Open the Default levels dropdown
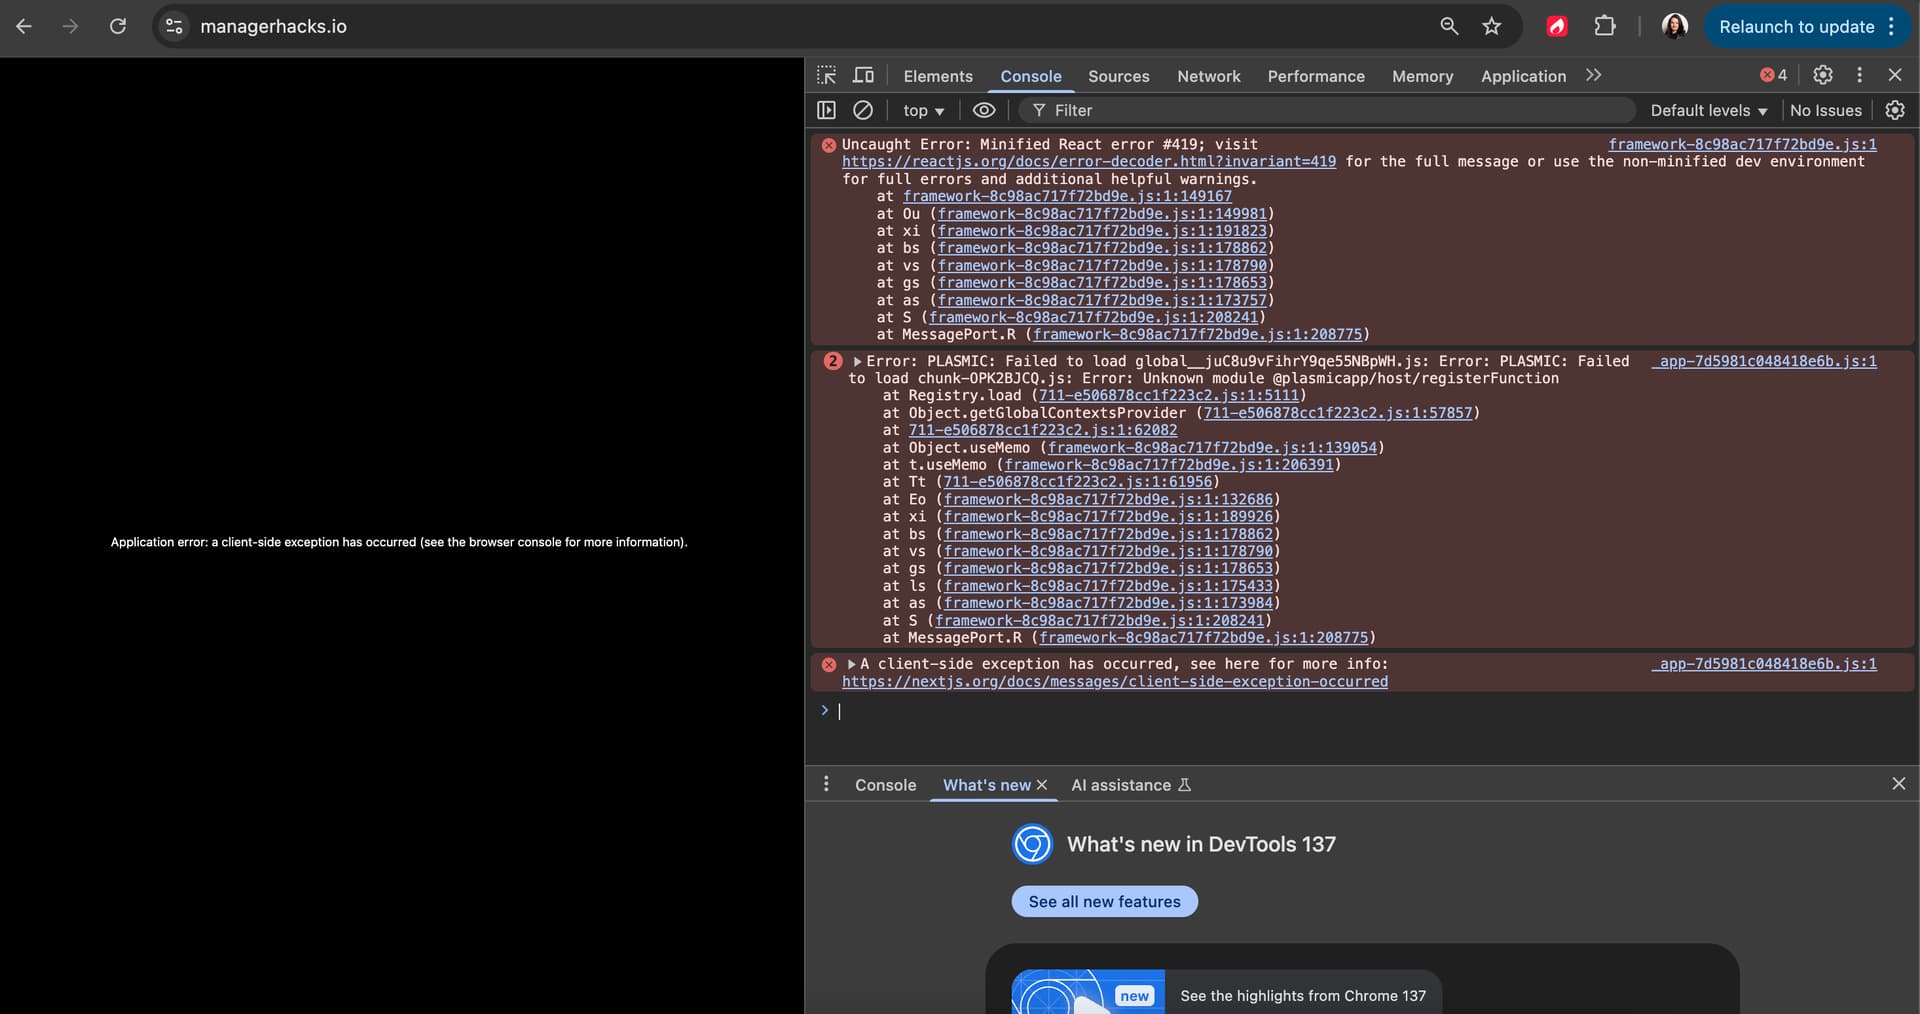The image size is (1920, 1014). pos(1708,111)
